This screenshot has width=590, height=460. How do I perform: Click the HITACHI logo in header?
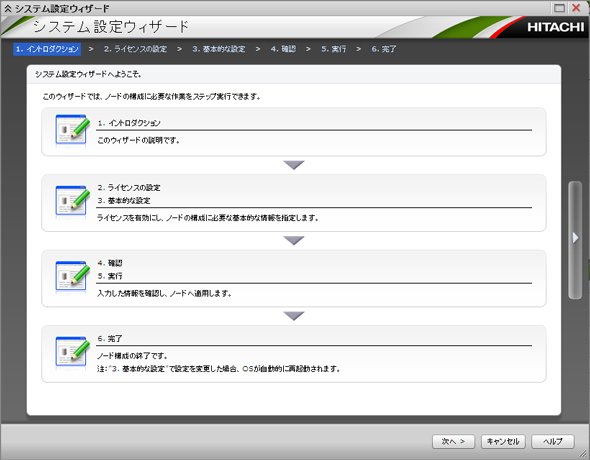pos(555,27)
